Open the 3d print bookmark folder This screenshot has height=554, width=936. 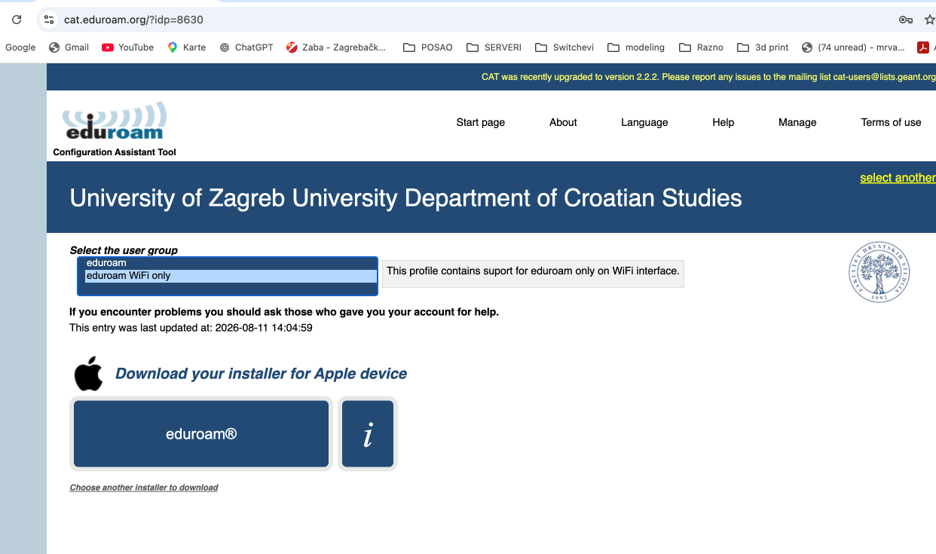tap(762, 47)
